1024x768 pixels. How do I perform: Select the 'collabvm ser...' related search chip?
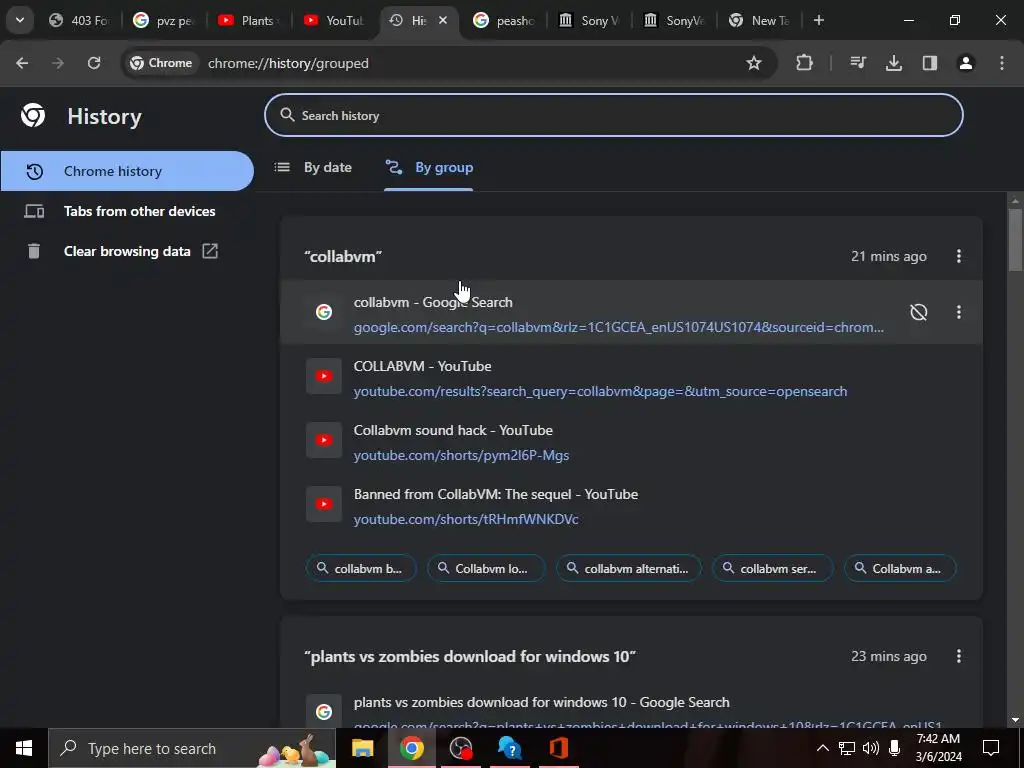tap(773, 568)
